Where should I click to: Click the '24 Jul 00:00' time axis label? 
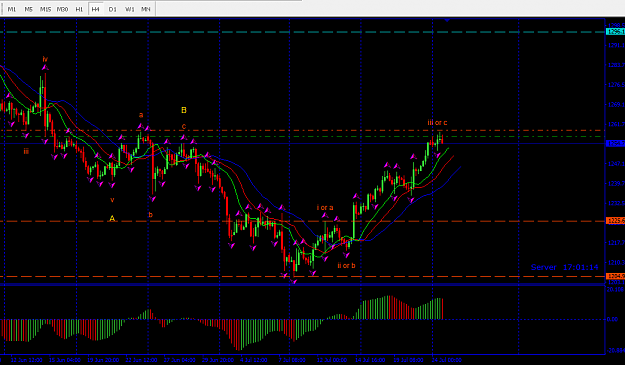(446, 360)
